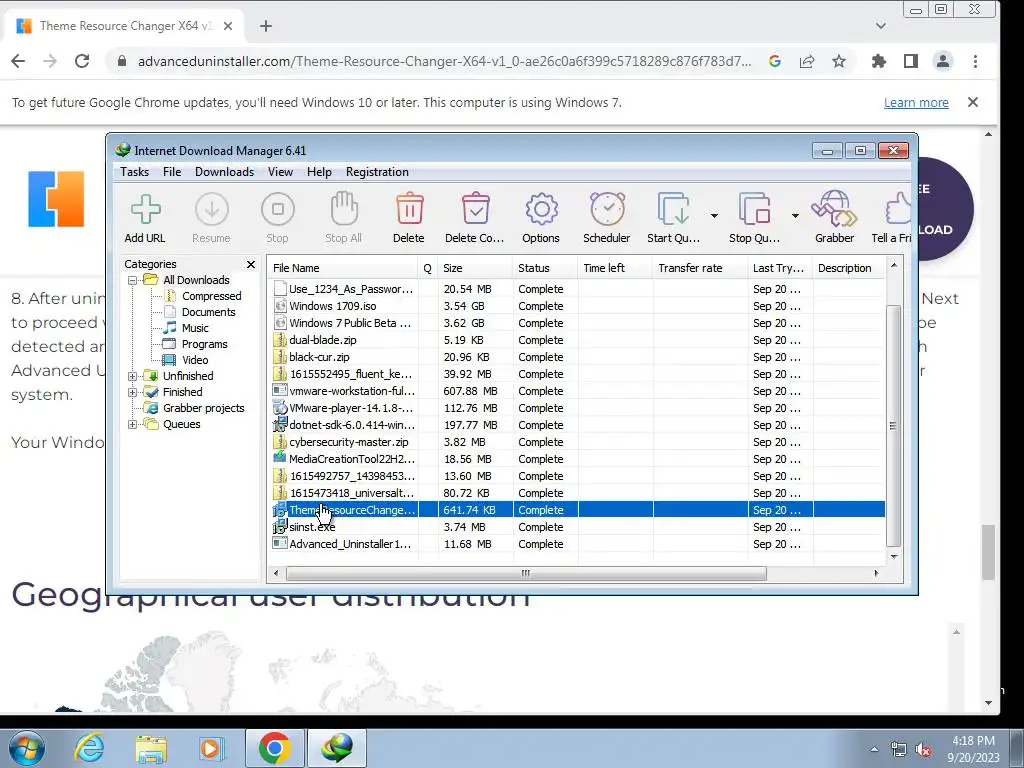Click the Stop All hand icon
The image size is (1024, 768).
[344, 218]
